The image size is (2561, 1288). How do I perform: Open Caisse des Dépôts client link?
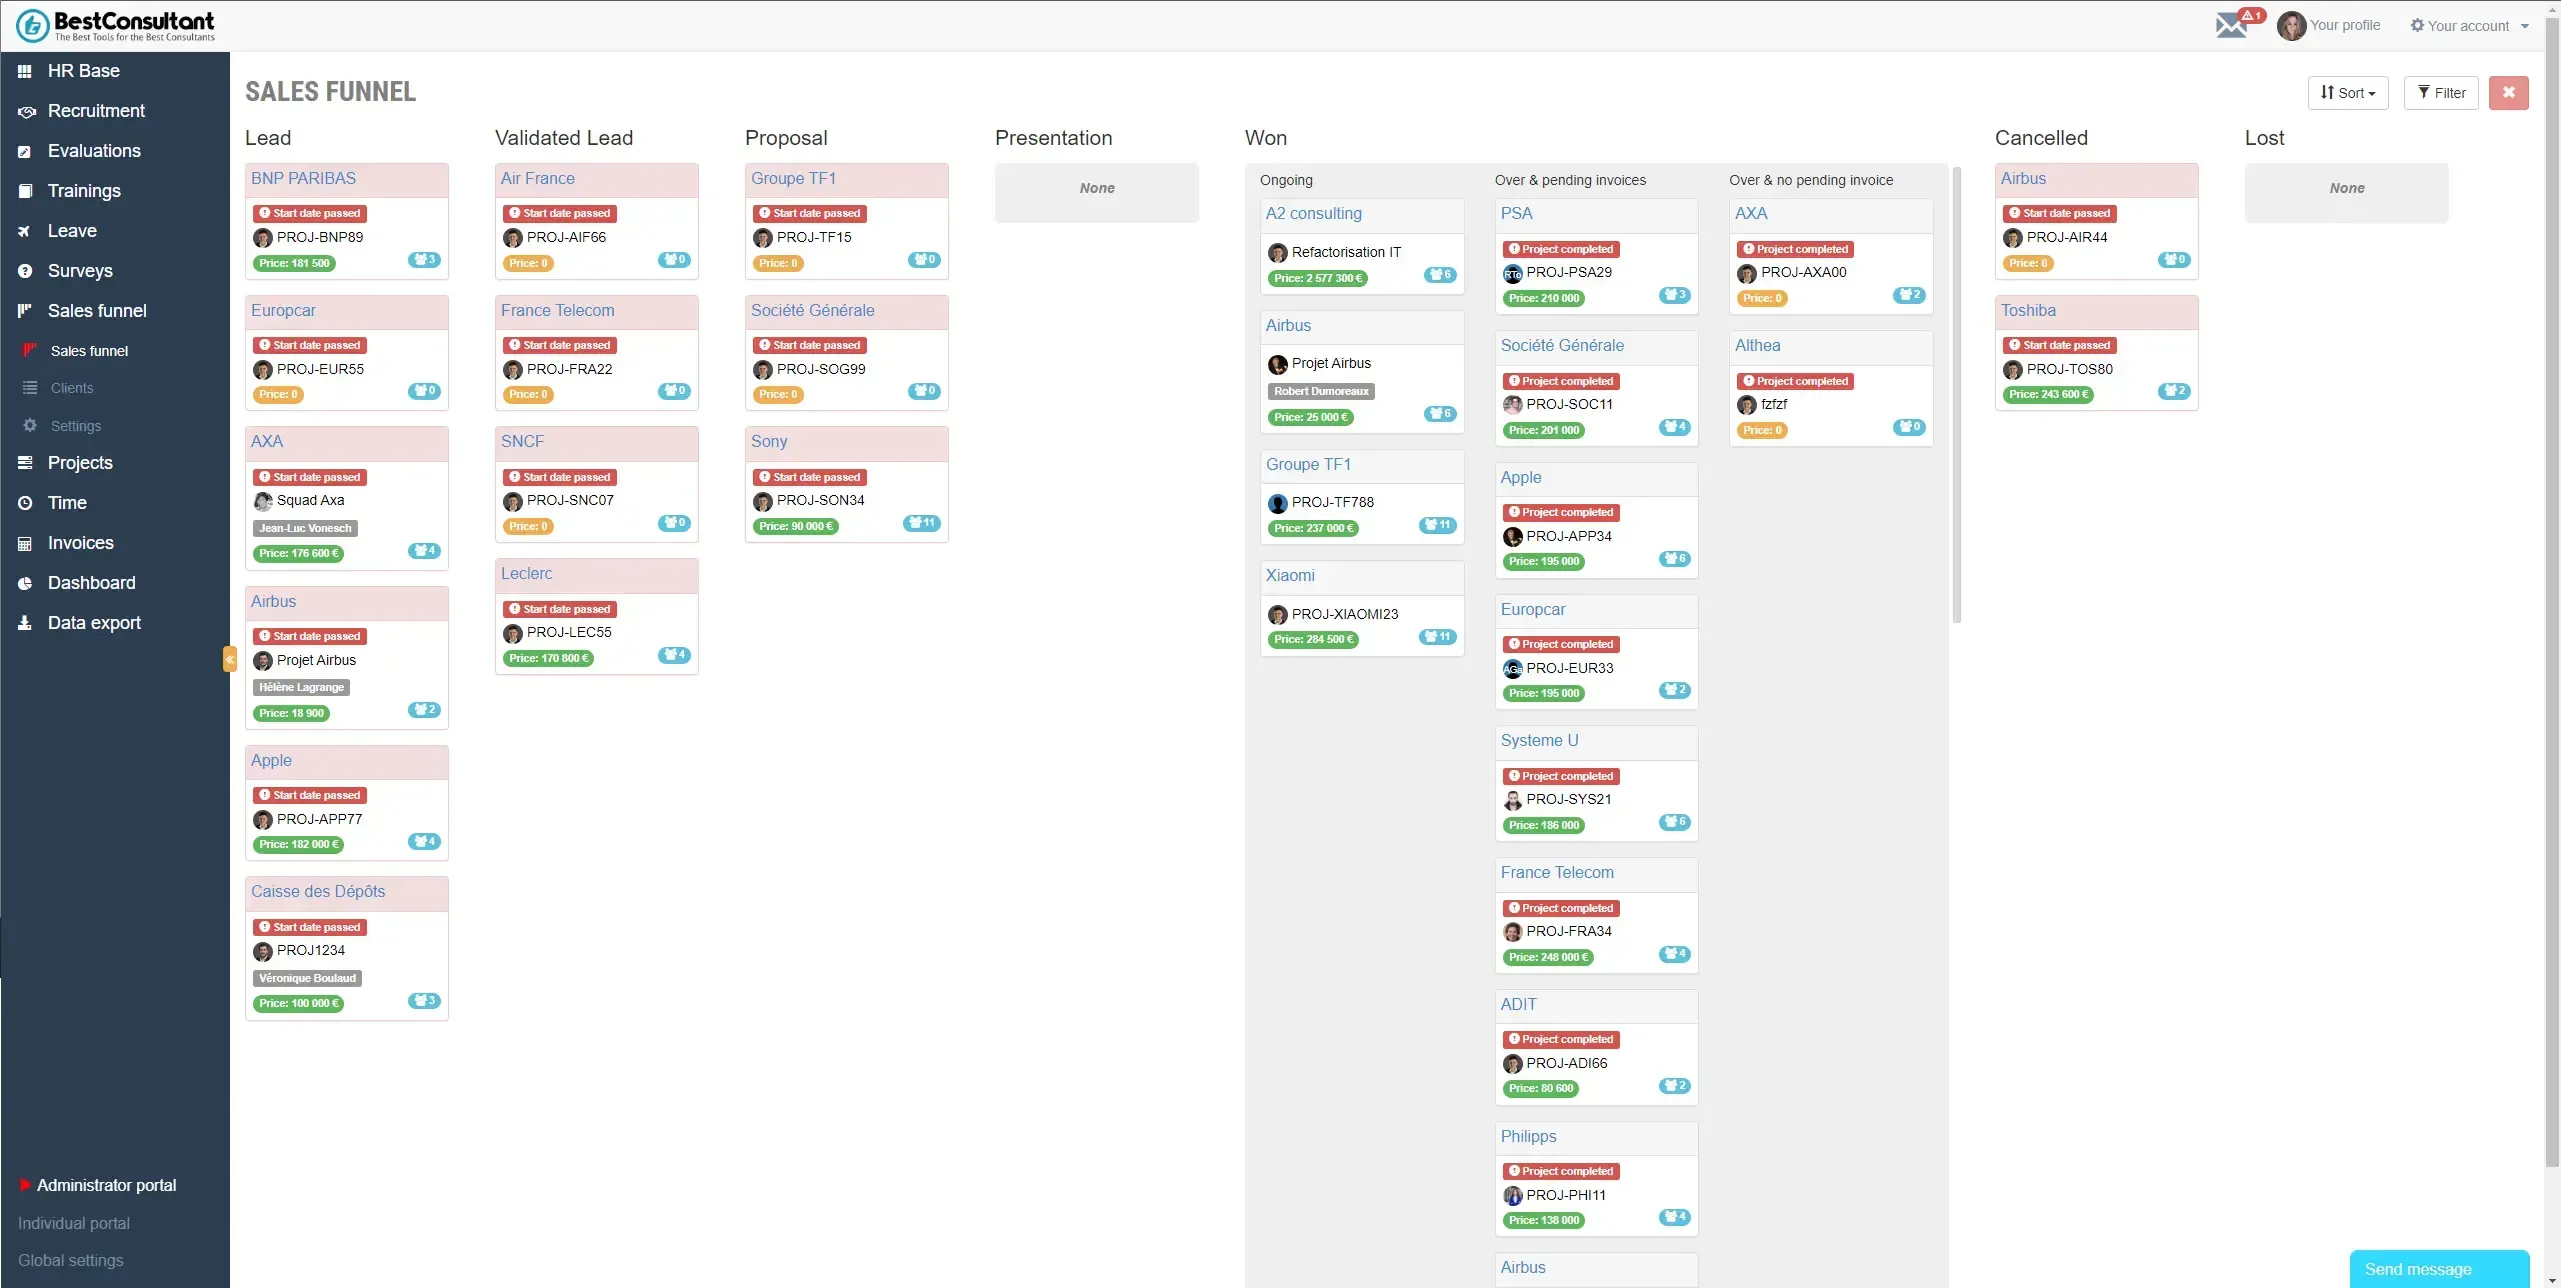coord(318,892)
